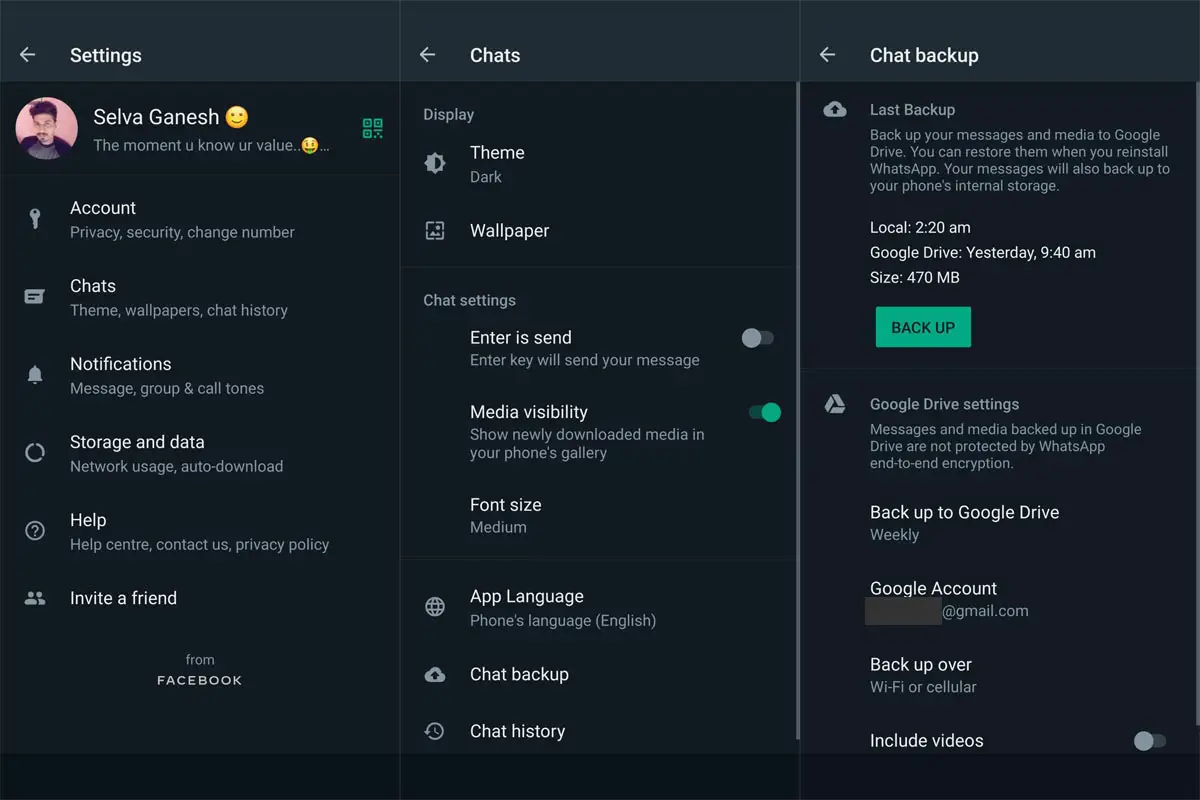Open Account privacy and security settings

tap(200, 219)
